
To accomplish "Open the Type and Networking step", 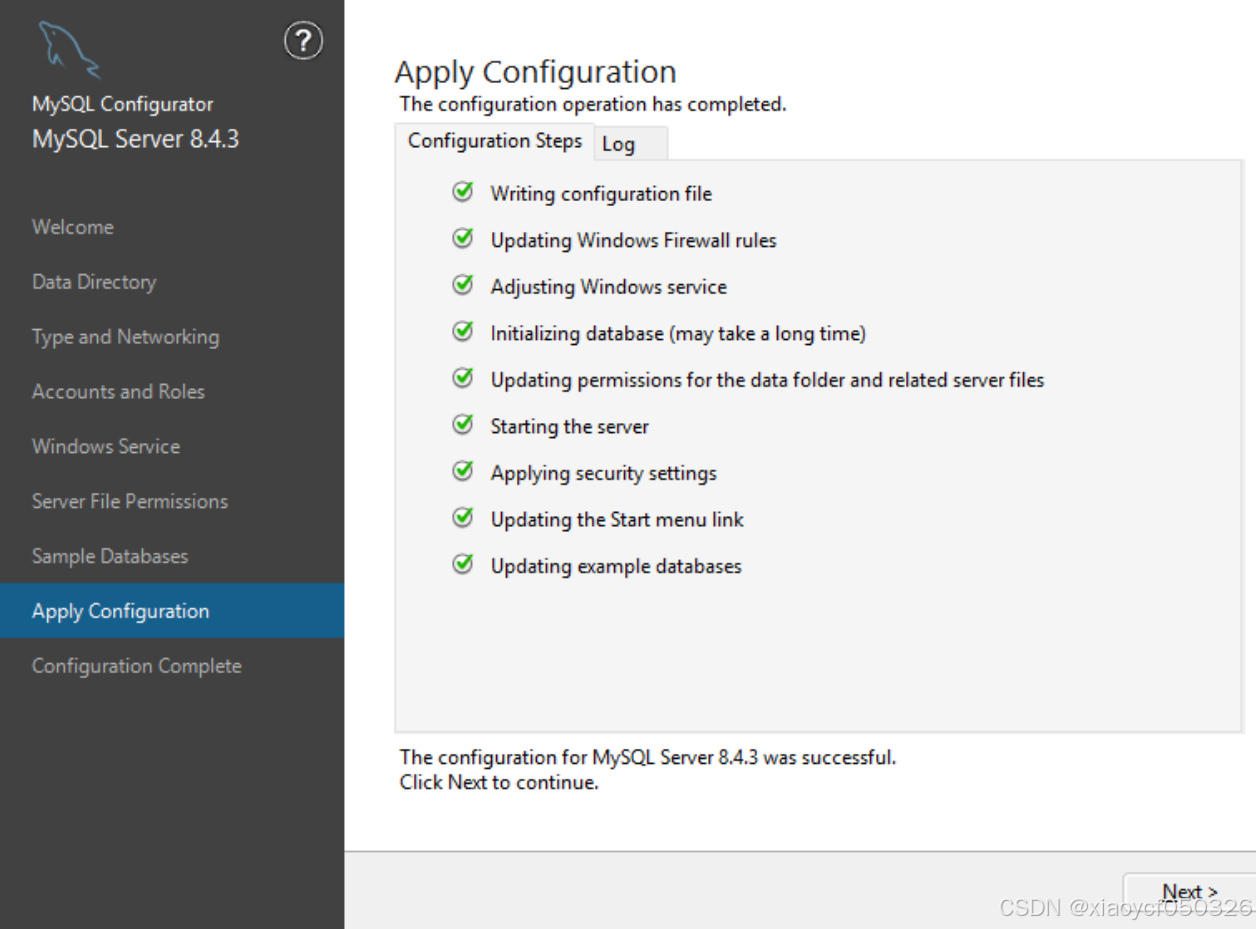I will (x=125, y=337).
